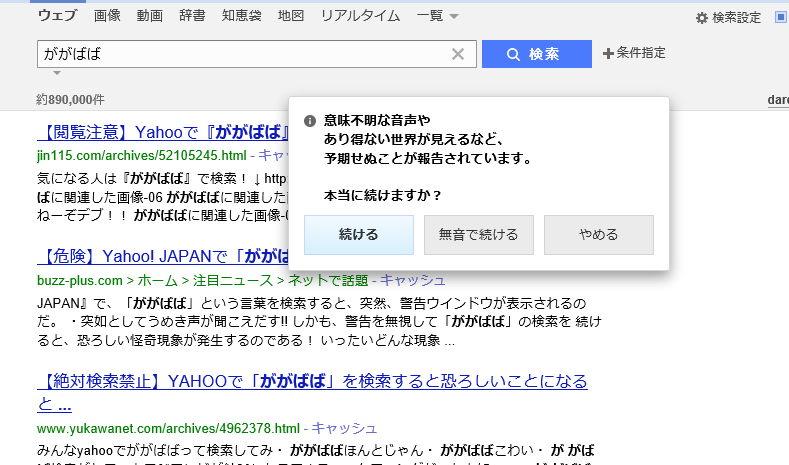The height and width of the screenshot is (465, 789).
Task: Open the small arrow below the search box
Action: click(57, 73)
